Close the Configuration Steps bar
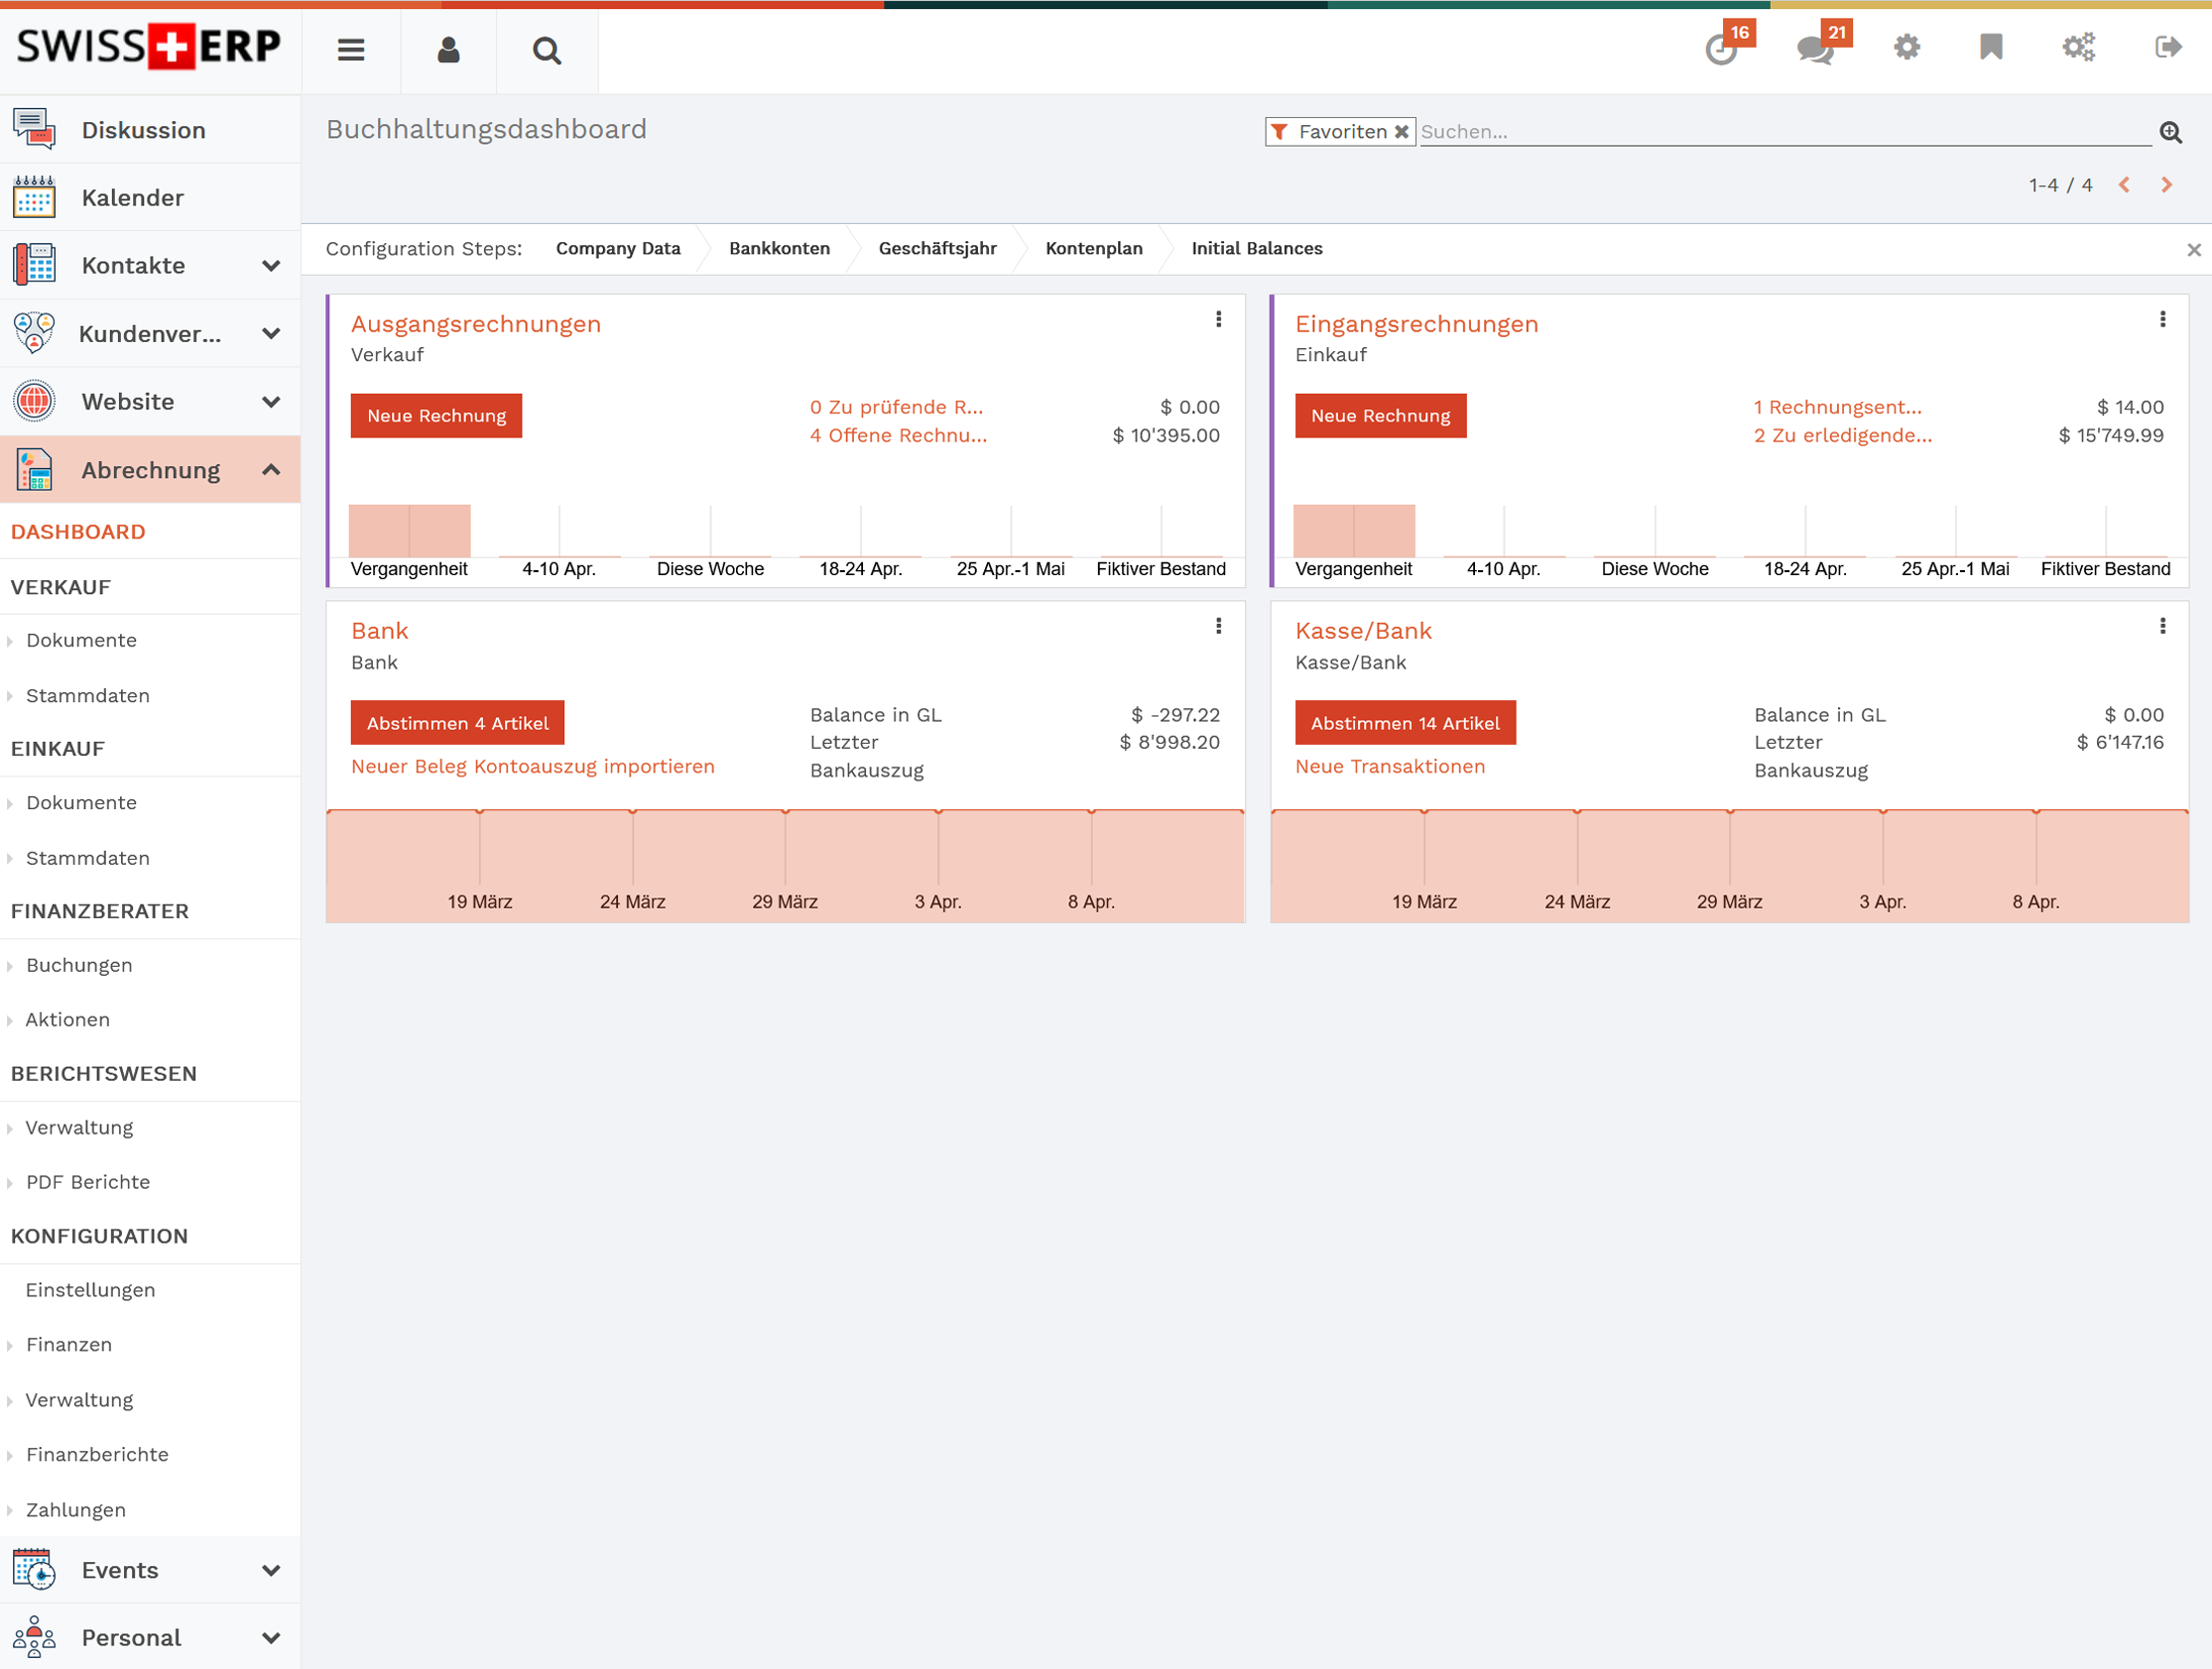Image resolution: width=2212 pixels, height=1669 pixels. pos(2193,250)
